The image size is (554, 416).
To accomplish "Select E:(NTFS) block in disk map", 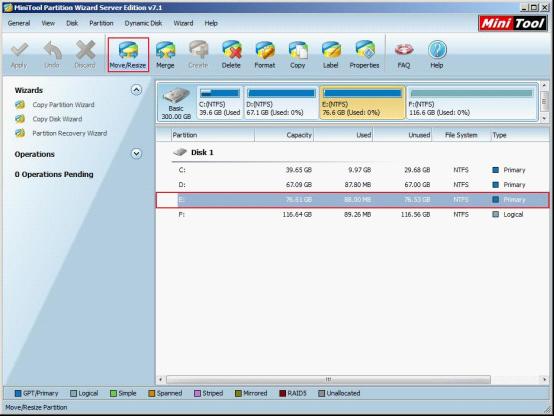I will point(363,102).
